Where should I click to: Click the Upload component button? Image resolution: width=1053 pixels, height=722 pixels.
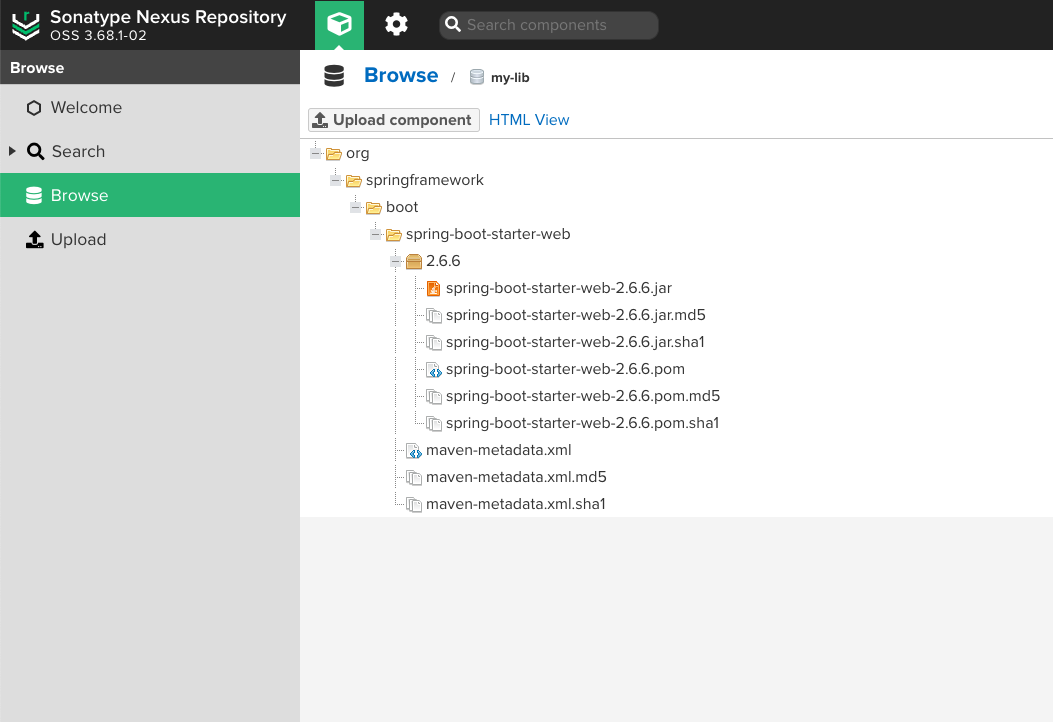tap(394, 120)
